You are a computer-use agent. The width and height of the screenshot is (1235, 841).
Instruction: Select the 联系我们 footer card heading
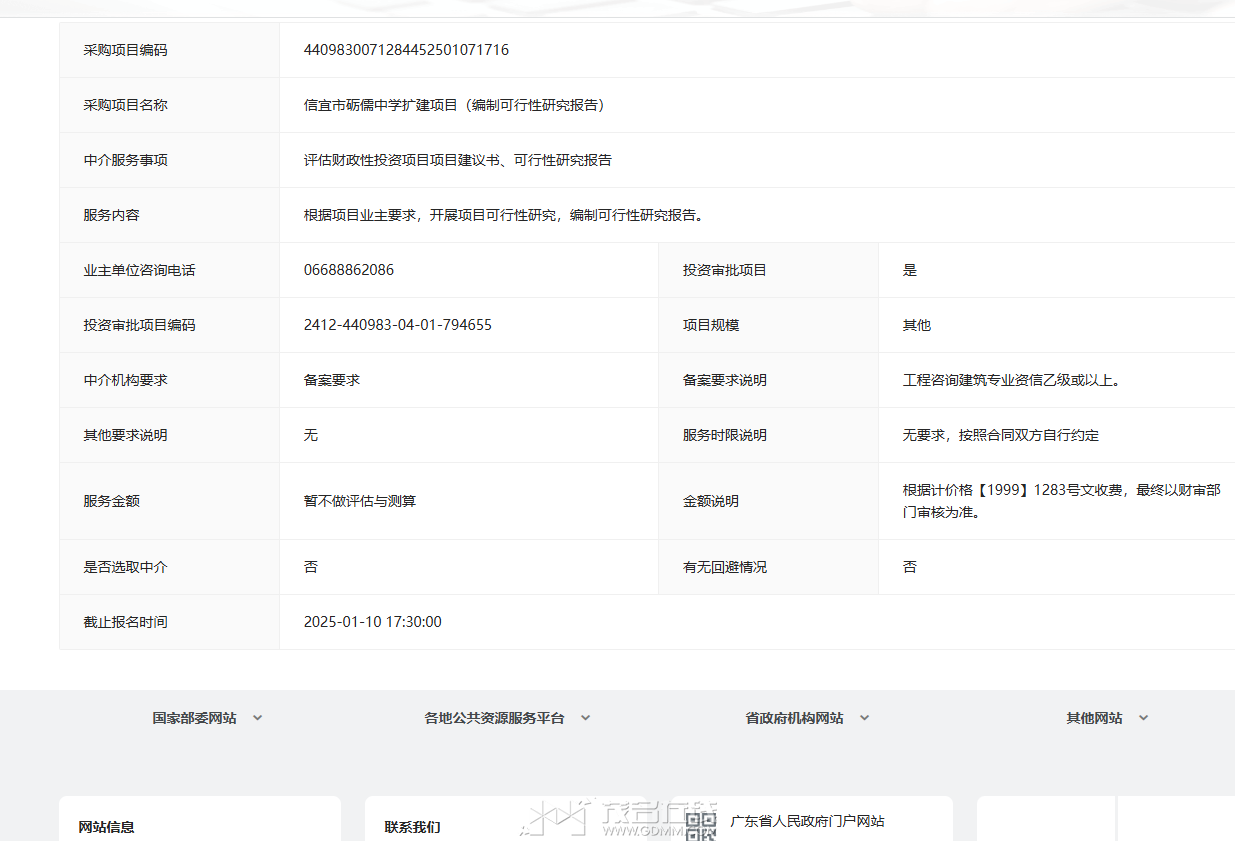click(412, 827)
